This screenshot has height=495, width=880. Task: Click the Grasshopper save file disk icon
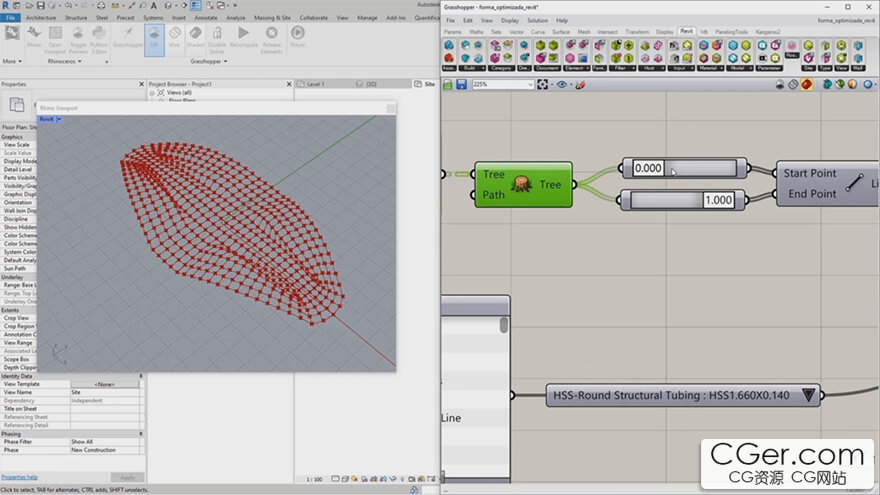click(x=461, y=84)
